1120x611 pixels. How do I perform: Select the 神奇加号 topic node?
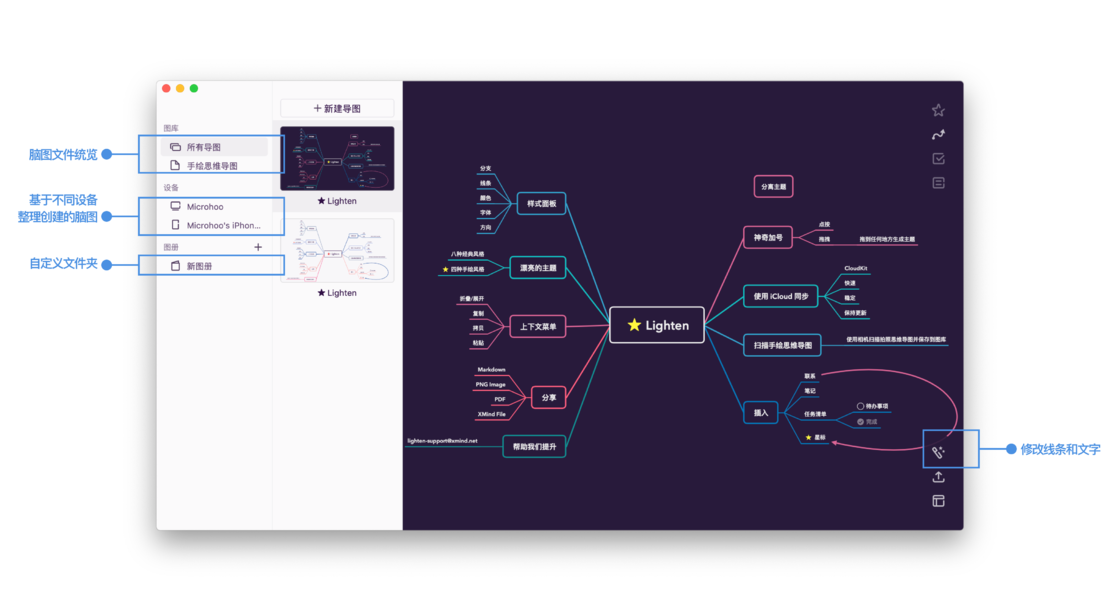[x=768, y=237]
